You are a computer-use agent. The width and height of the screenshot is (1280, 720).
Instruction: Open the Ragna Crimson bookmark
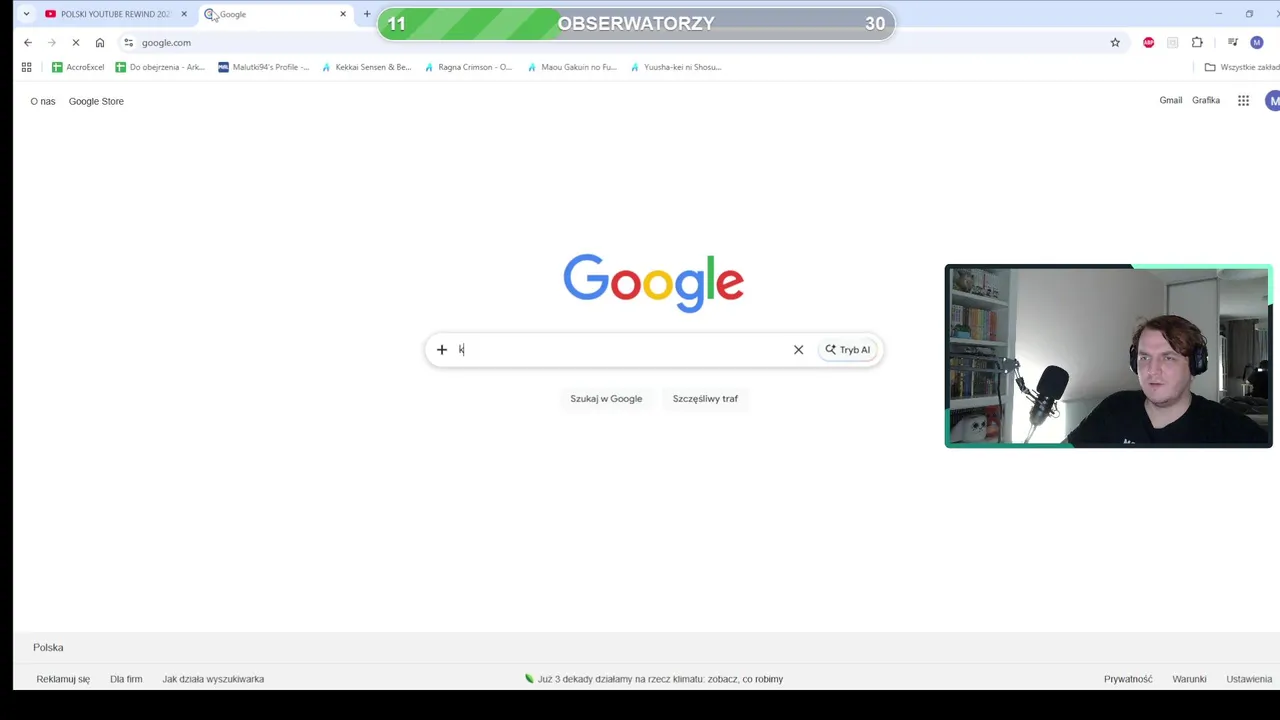[x=468, y=67]
